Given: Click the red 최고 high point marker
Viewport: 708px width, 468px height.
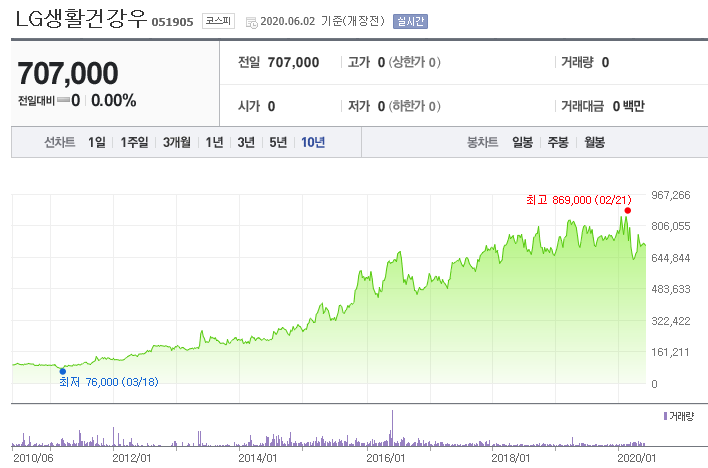Looking at the screenshot, I should coord(628,211).
